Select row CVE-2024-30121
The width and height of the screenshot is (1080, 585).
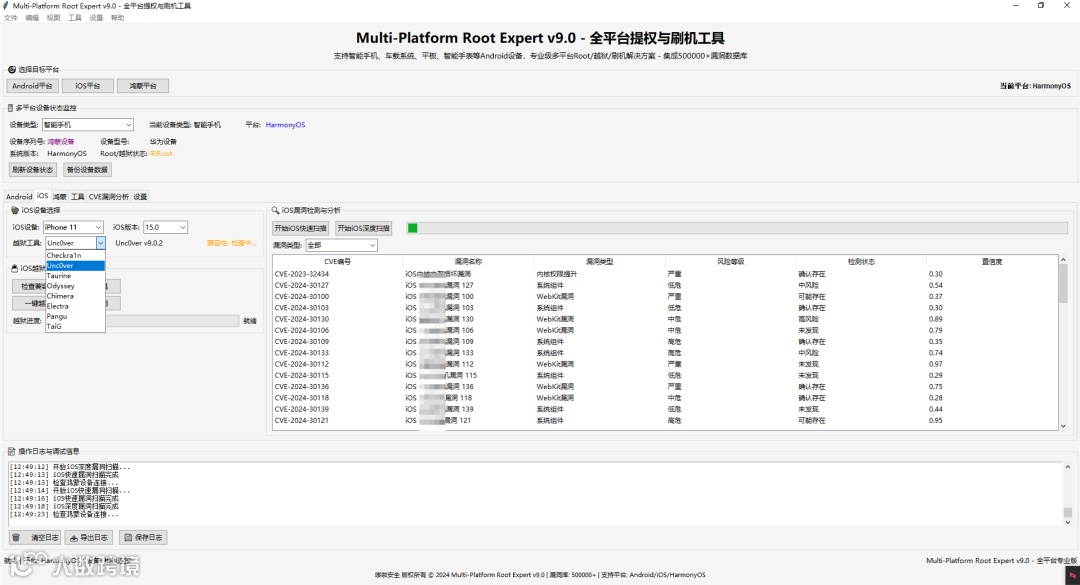point(665,420)
